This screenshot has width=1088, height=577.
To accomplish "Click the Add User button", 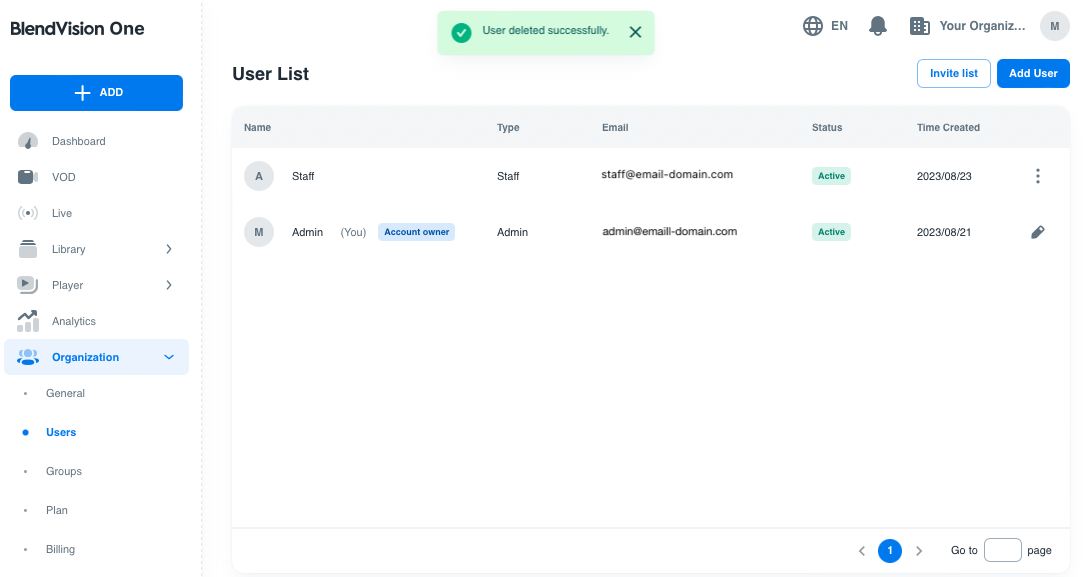I will 1033,73.
